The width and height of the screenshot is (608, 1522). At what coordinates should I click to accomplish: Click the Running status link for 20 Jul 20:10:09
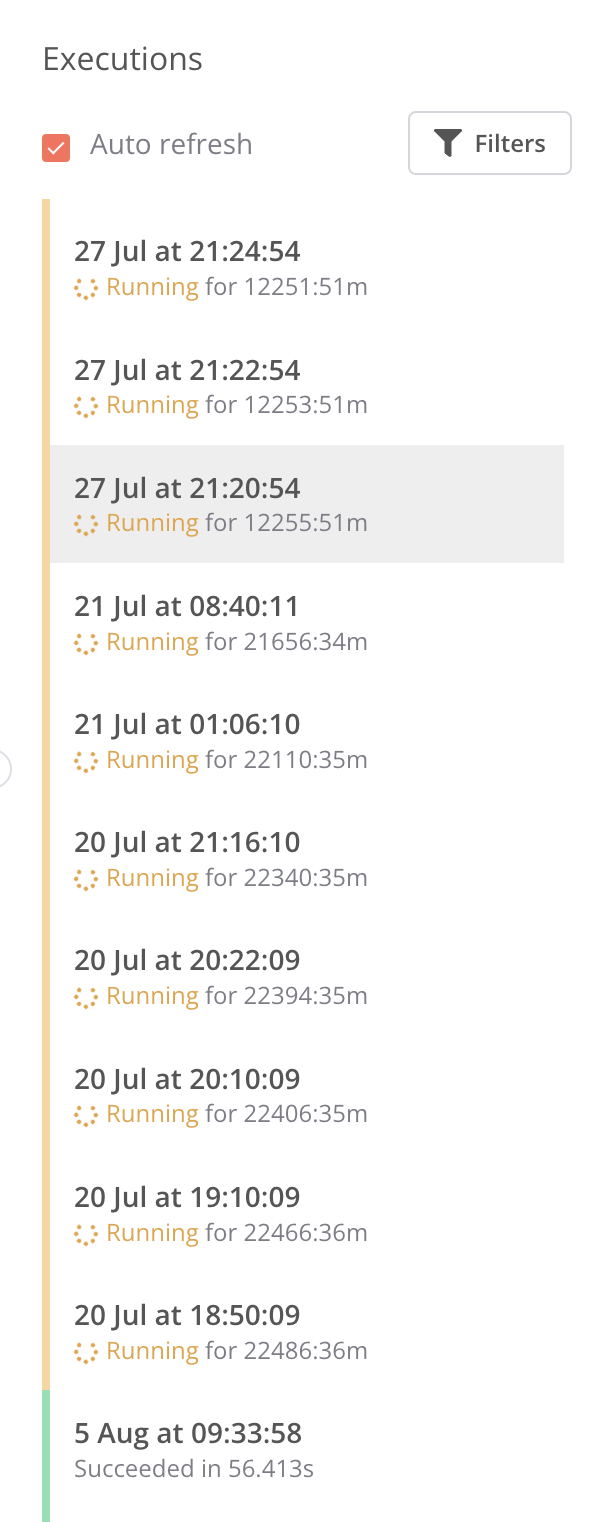[152, 1114]
